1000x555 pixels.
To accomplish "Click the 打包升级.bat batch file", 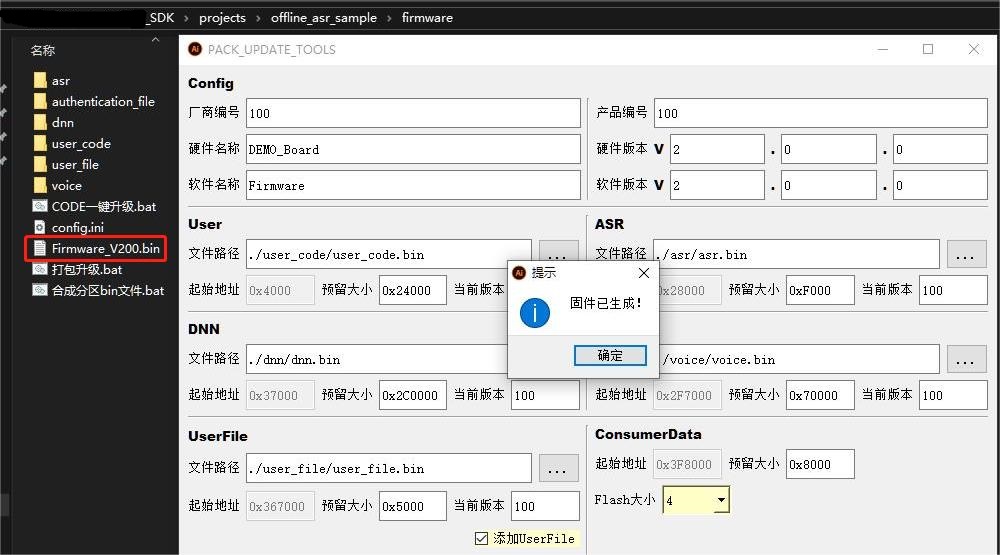I will (86, 270).
